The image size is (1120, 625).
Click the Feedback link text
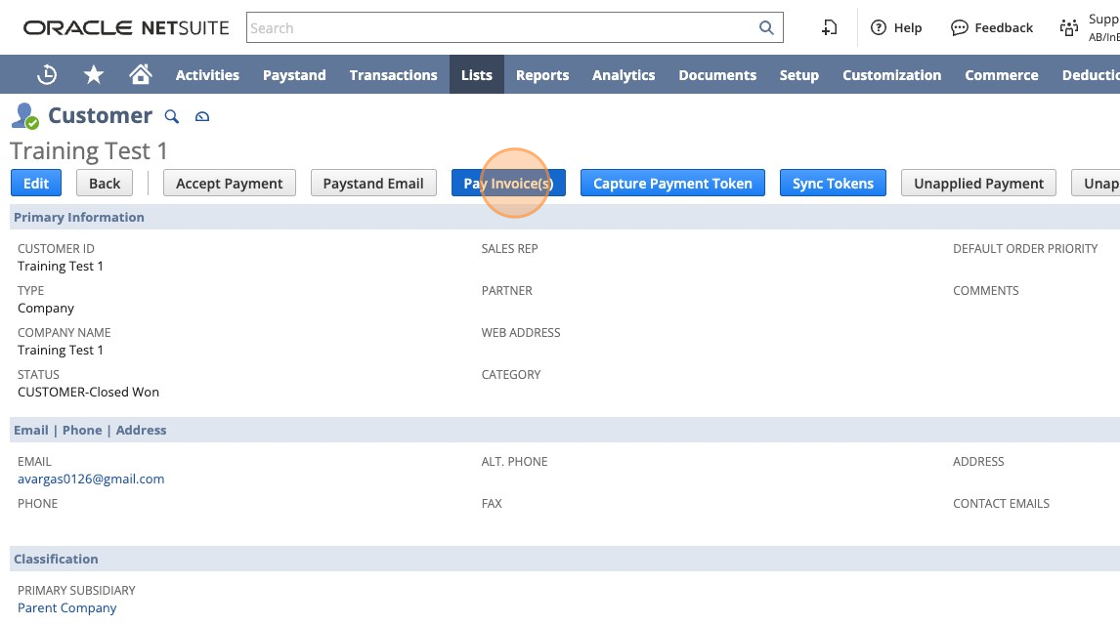click(1004, 28)
